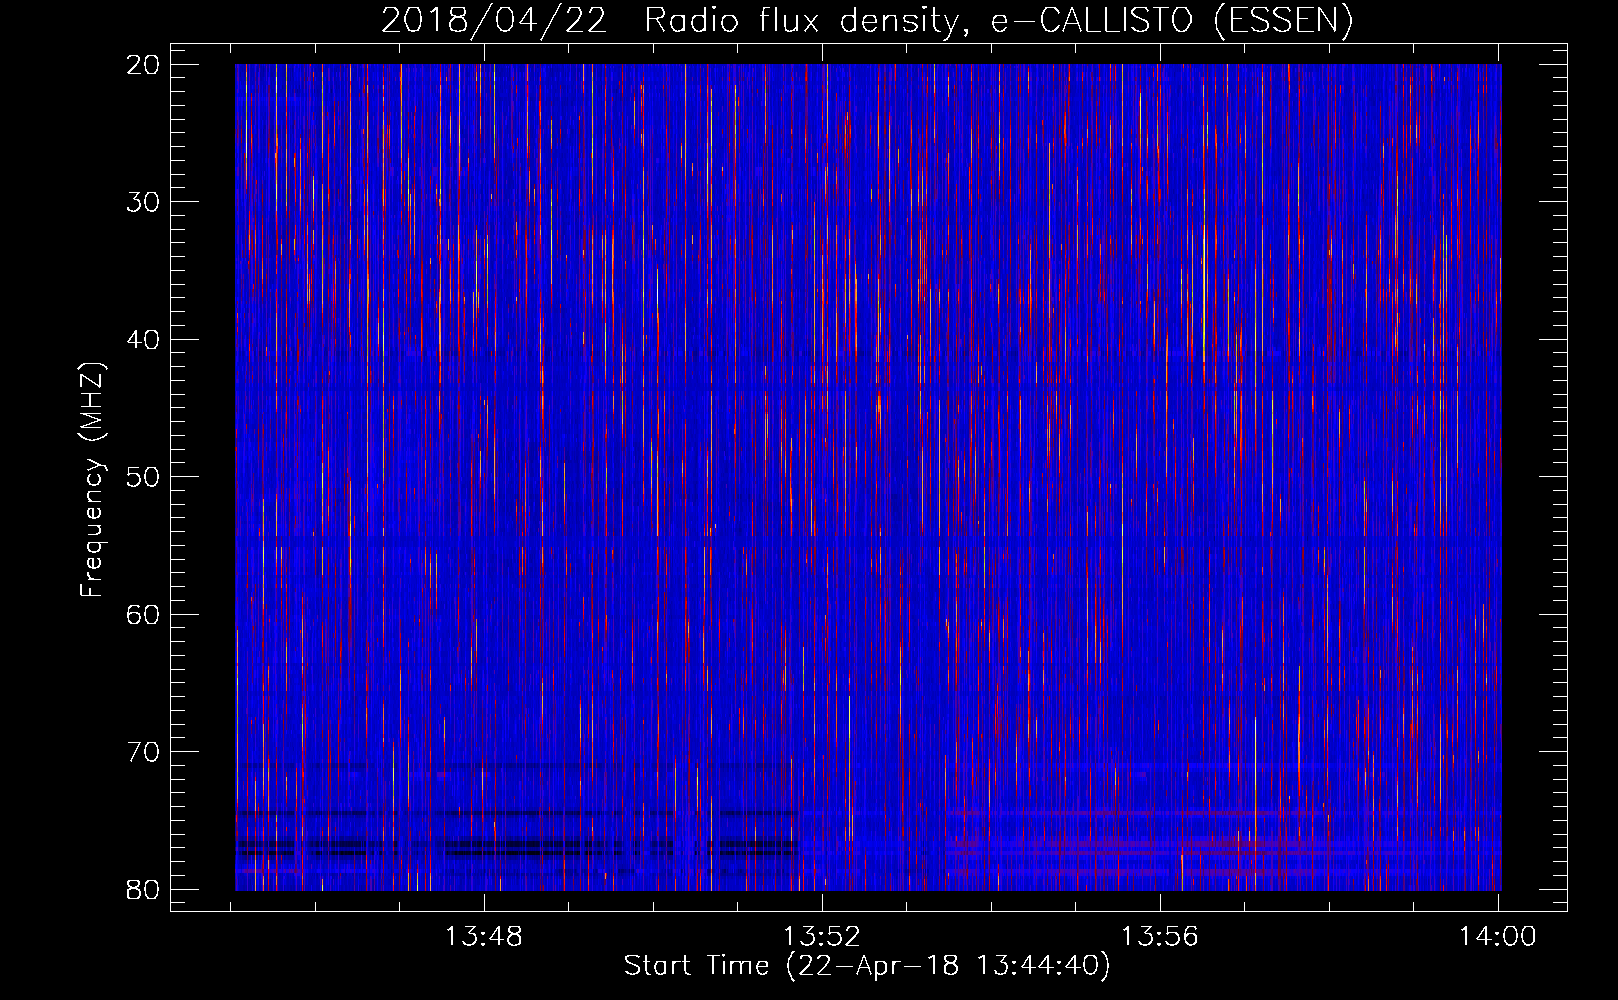Click the 13:56 time tick label

[x=1160, y=937]
